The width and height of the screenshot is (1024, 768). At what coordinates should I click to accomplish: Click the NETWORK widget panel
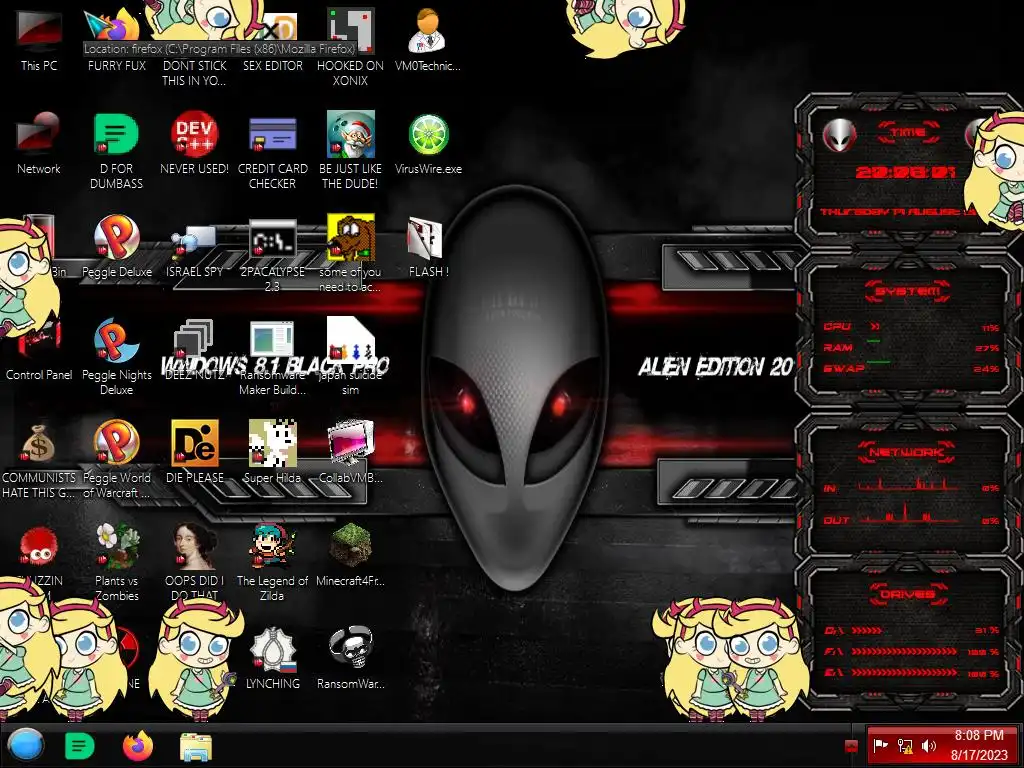click(x=908, y=485)
